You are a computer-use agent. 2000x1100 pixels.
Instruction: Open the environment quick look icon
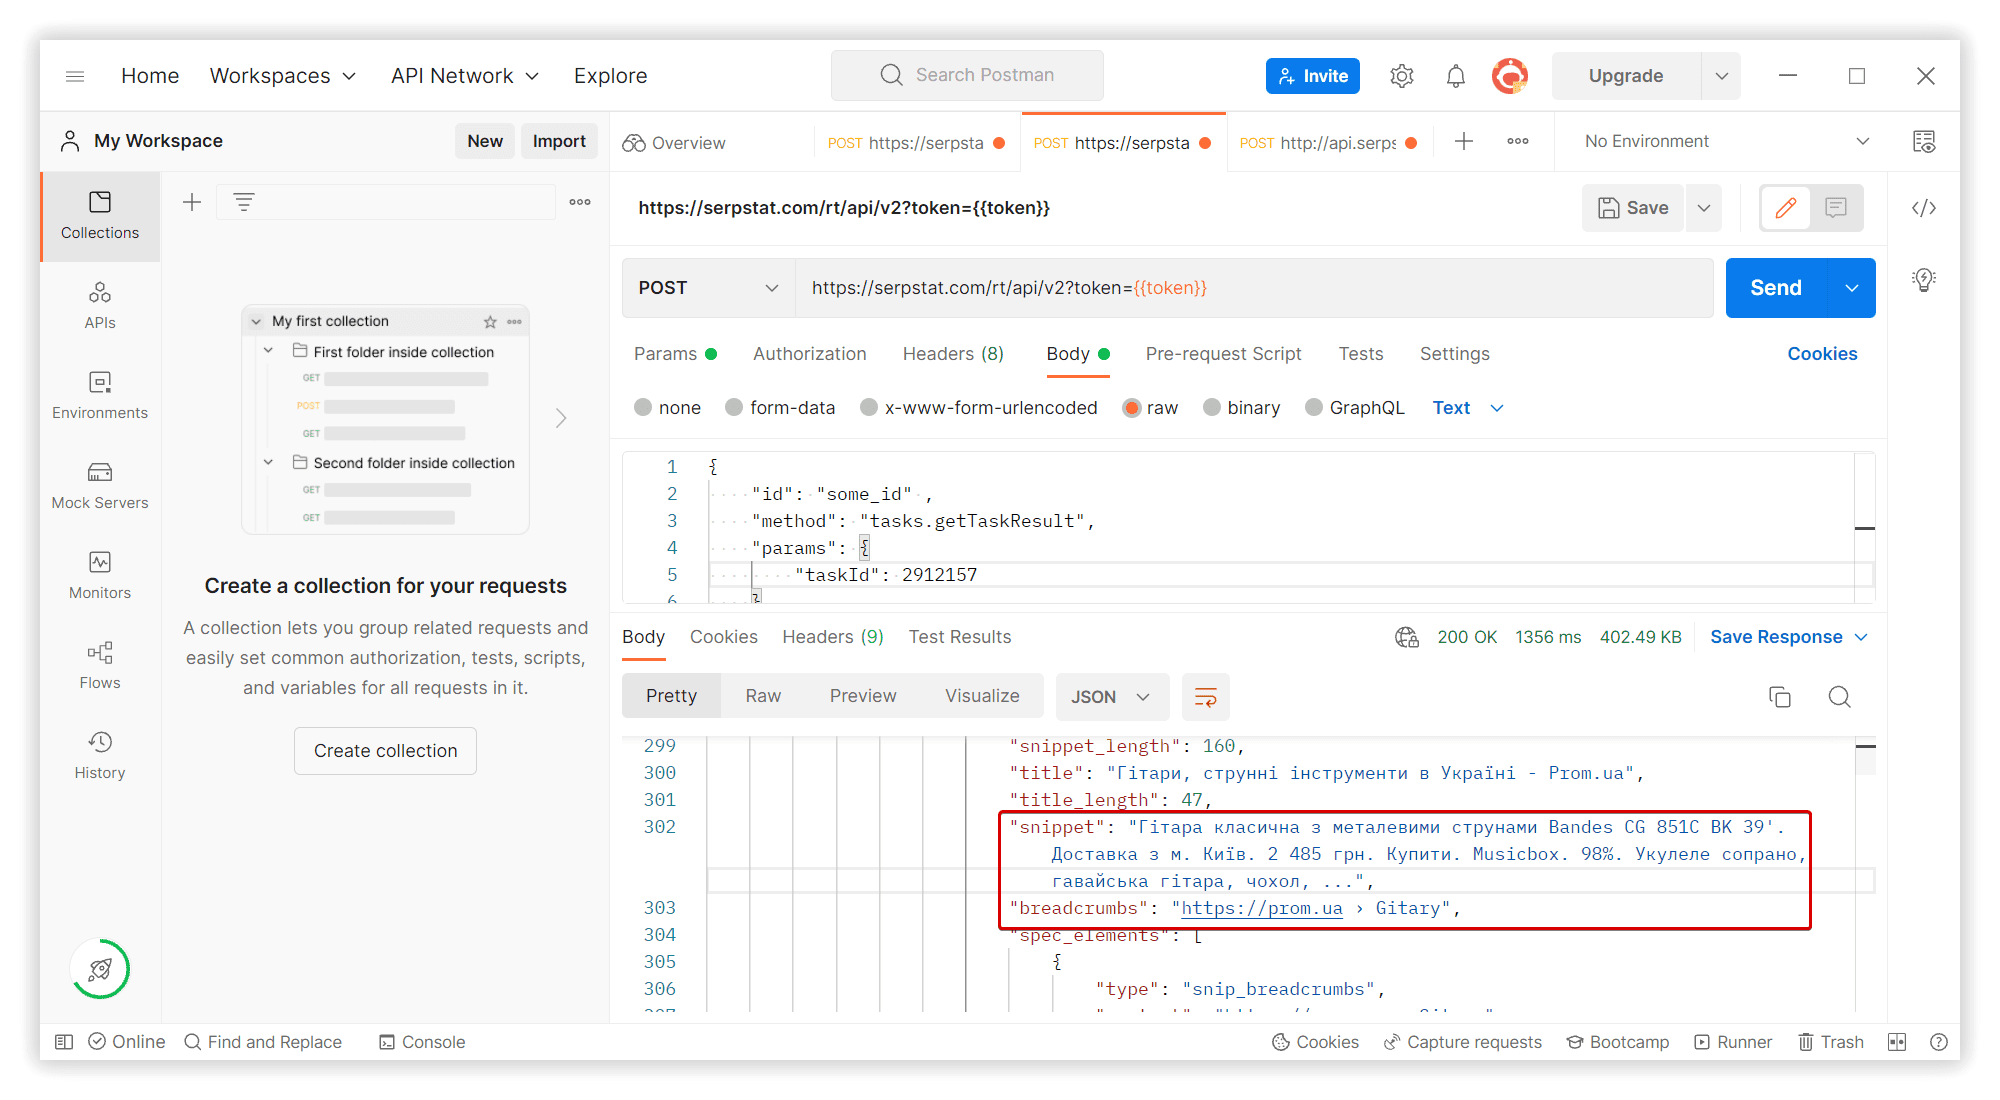pyautogui.click(x=1924, y=142)
